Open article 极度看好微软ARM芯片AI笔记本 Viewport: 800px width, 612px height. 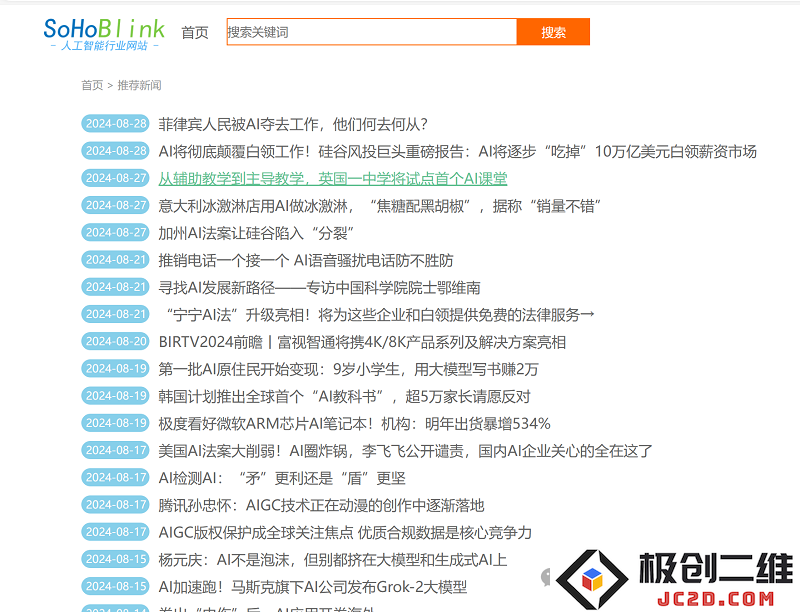pyautogui.click(x=355, y=424)
